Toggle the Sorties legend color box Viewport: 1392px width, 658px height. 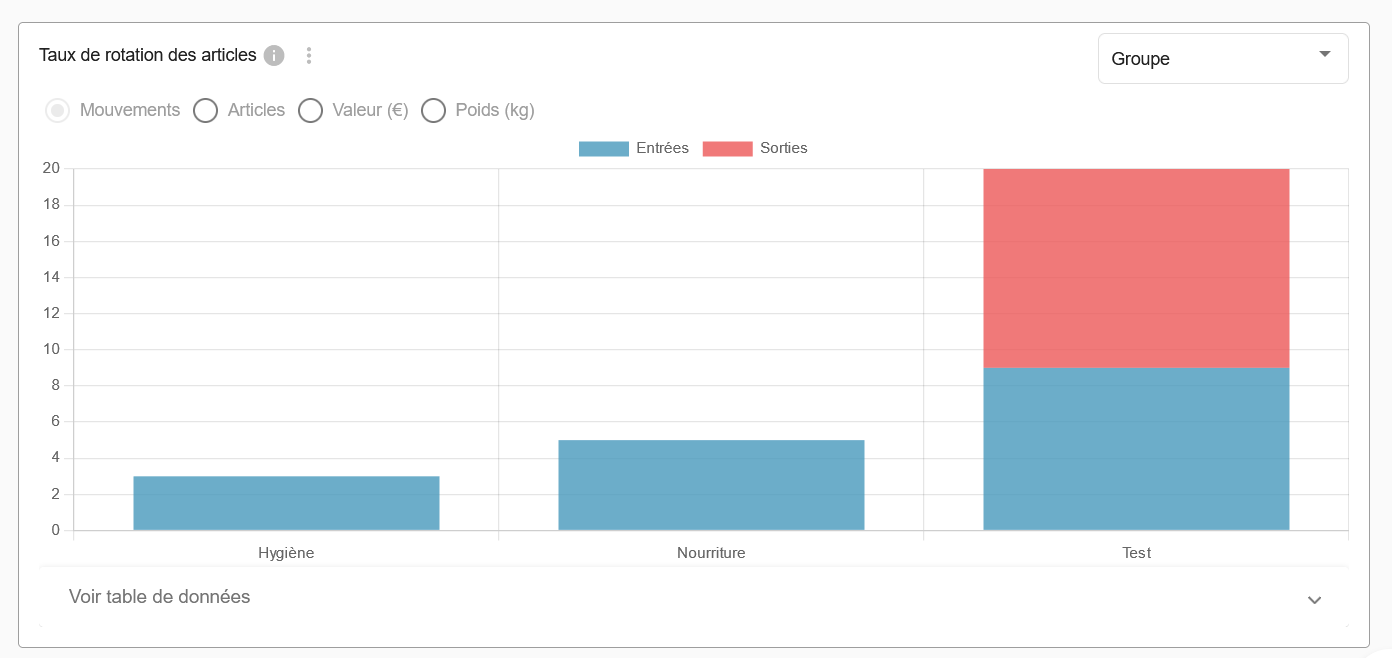coord(727,149)
